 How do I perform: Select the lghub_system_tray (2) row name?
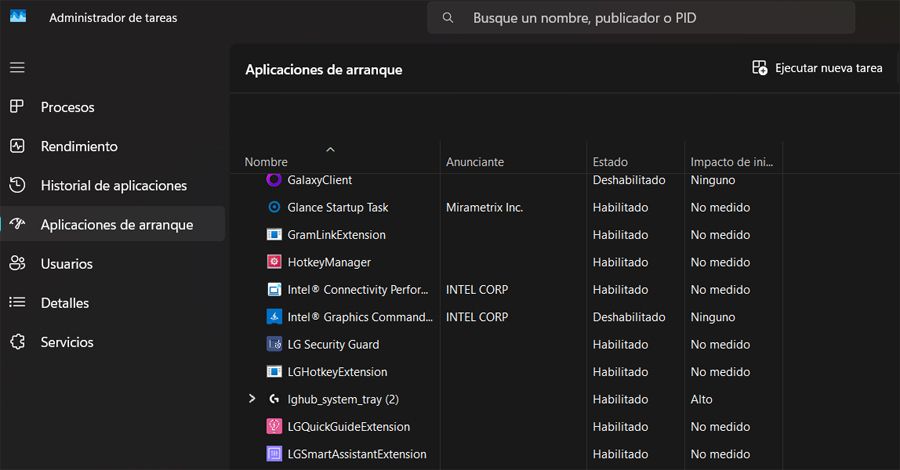tap(343, 399)
